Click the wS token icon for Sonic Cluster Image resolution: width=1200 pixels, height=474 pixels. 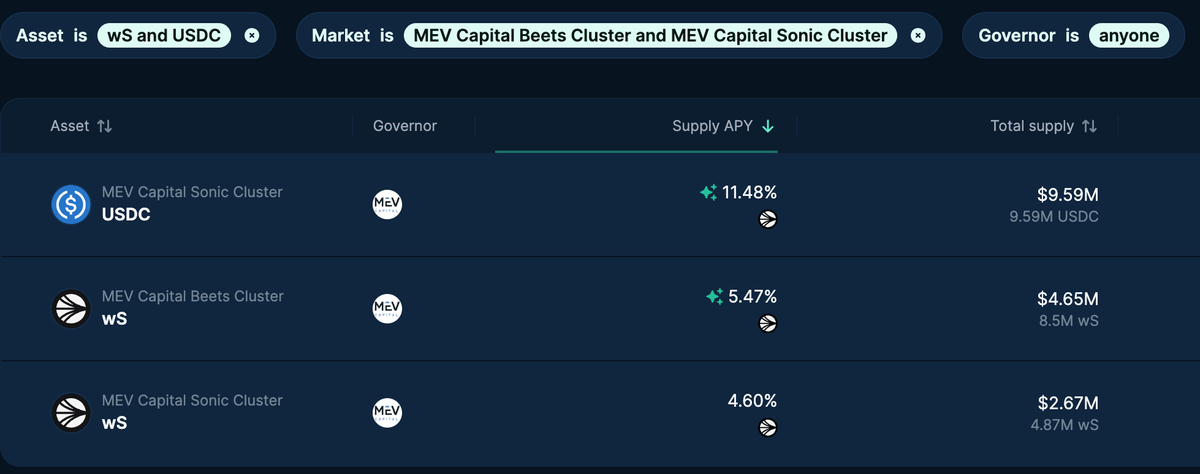coord(71,412)
